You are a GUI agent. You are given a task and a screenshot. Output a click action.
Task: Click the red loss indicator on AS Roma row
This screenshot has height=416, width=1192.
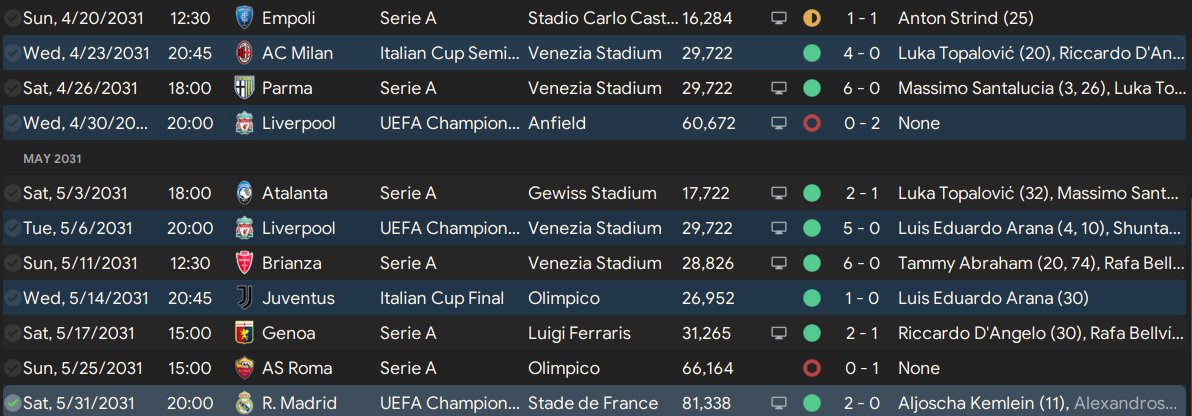pos(812,368)
